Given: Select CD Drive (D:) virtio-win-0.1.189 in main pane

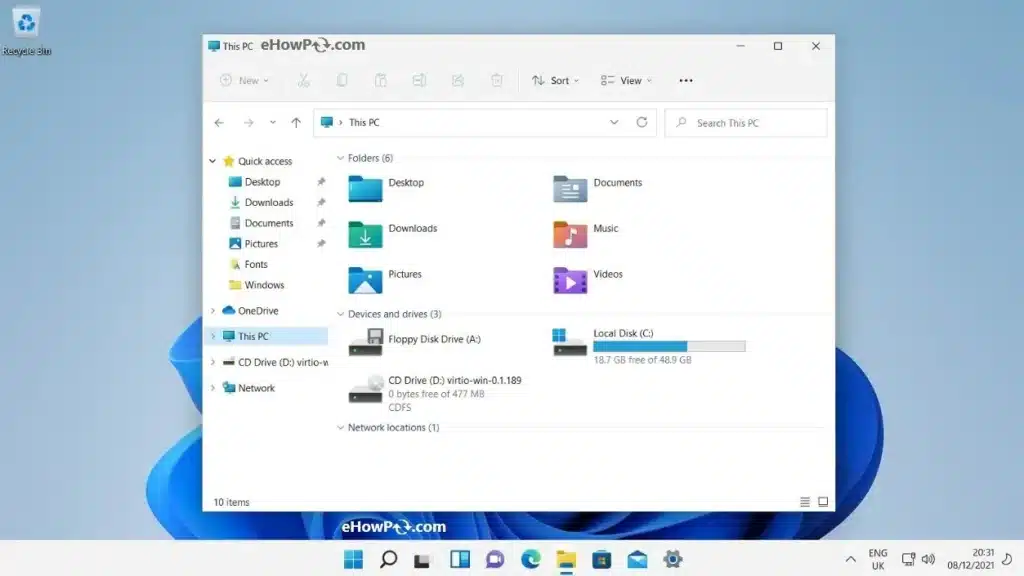Looking at the screenshot, I should (x=434, y=392).
